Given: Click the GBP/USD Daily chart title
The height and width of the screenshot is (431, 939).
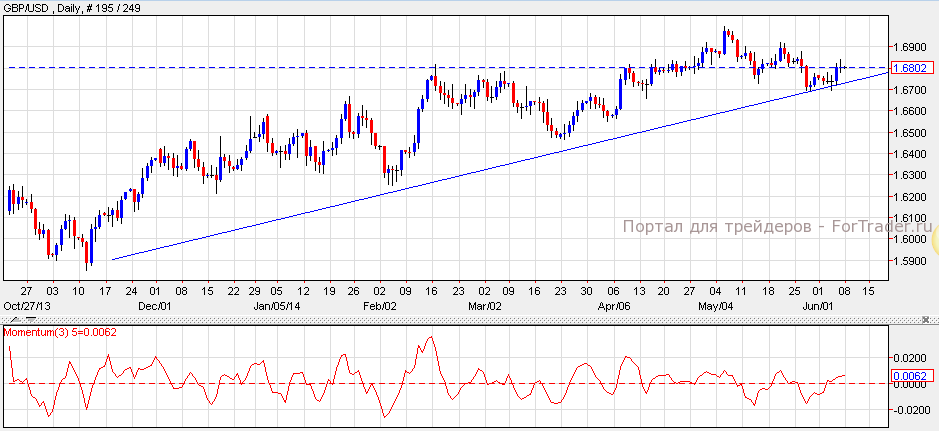Looking at the screenshot, I should [x=68, y=8].
